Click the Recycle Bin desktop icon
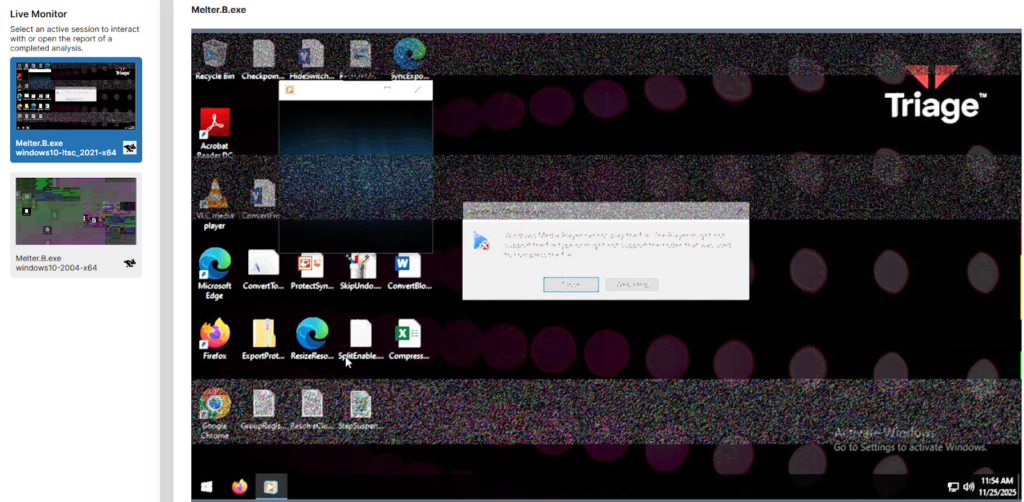The height and width of the screenshot is (502, 1024). 215,57
